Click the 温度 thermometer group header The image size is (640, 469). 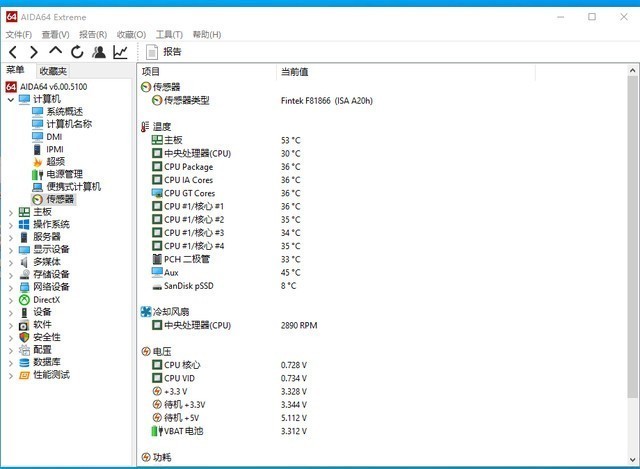pyautogui.click(x=156, y=127)
